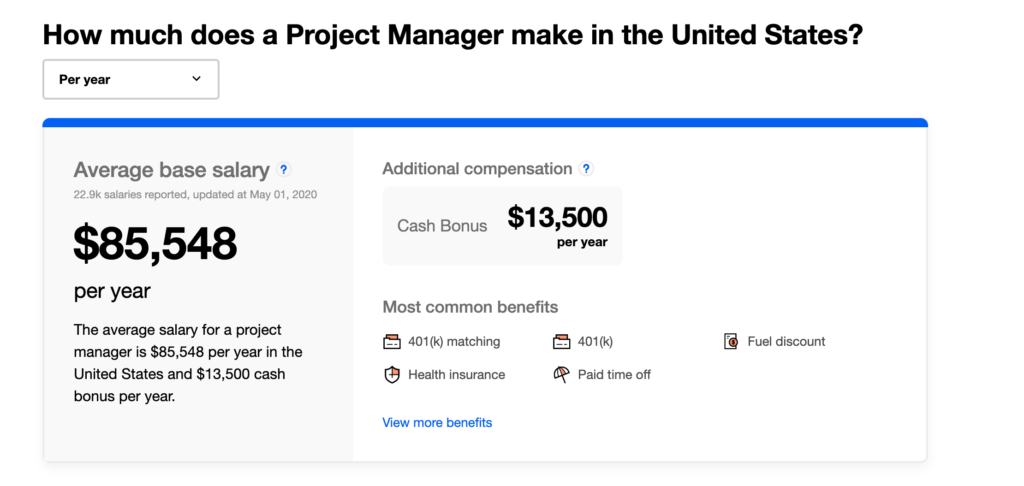Click the Cash Bonus label

click(x=442, y=226)
